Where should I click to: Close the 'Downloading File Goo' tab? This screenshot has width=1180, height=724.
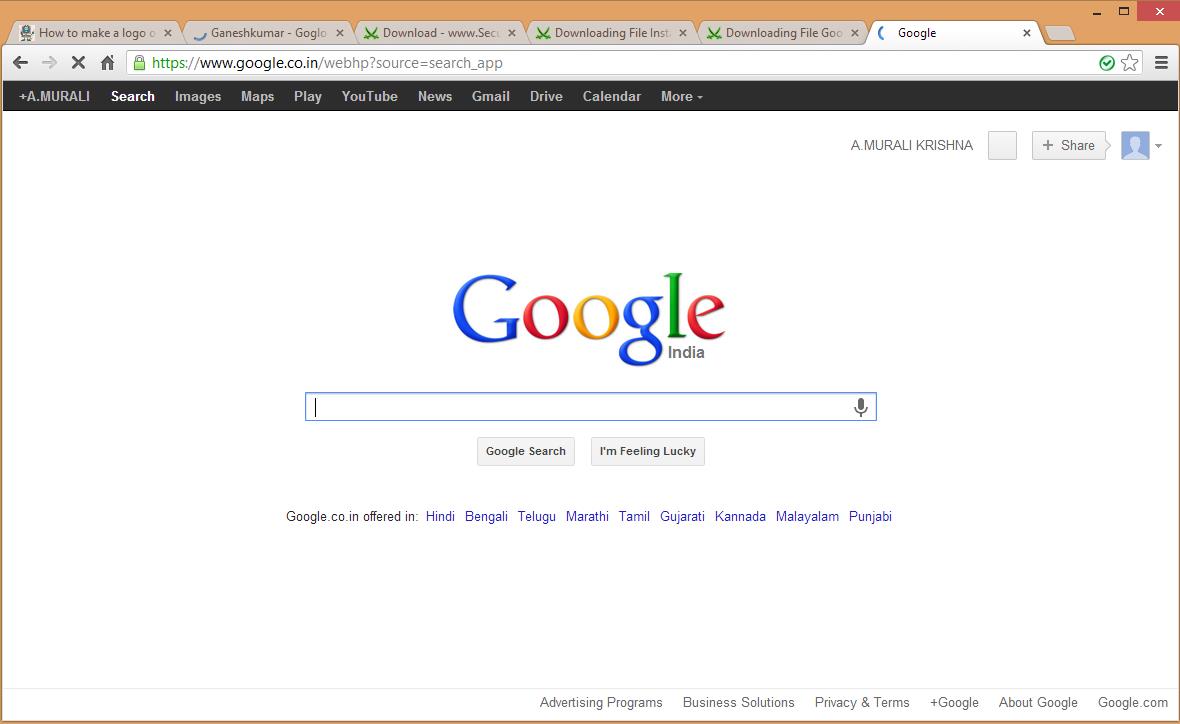pos(854,33)
